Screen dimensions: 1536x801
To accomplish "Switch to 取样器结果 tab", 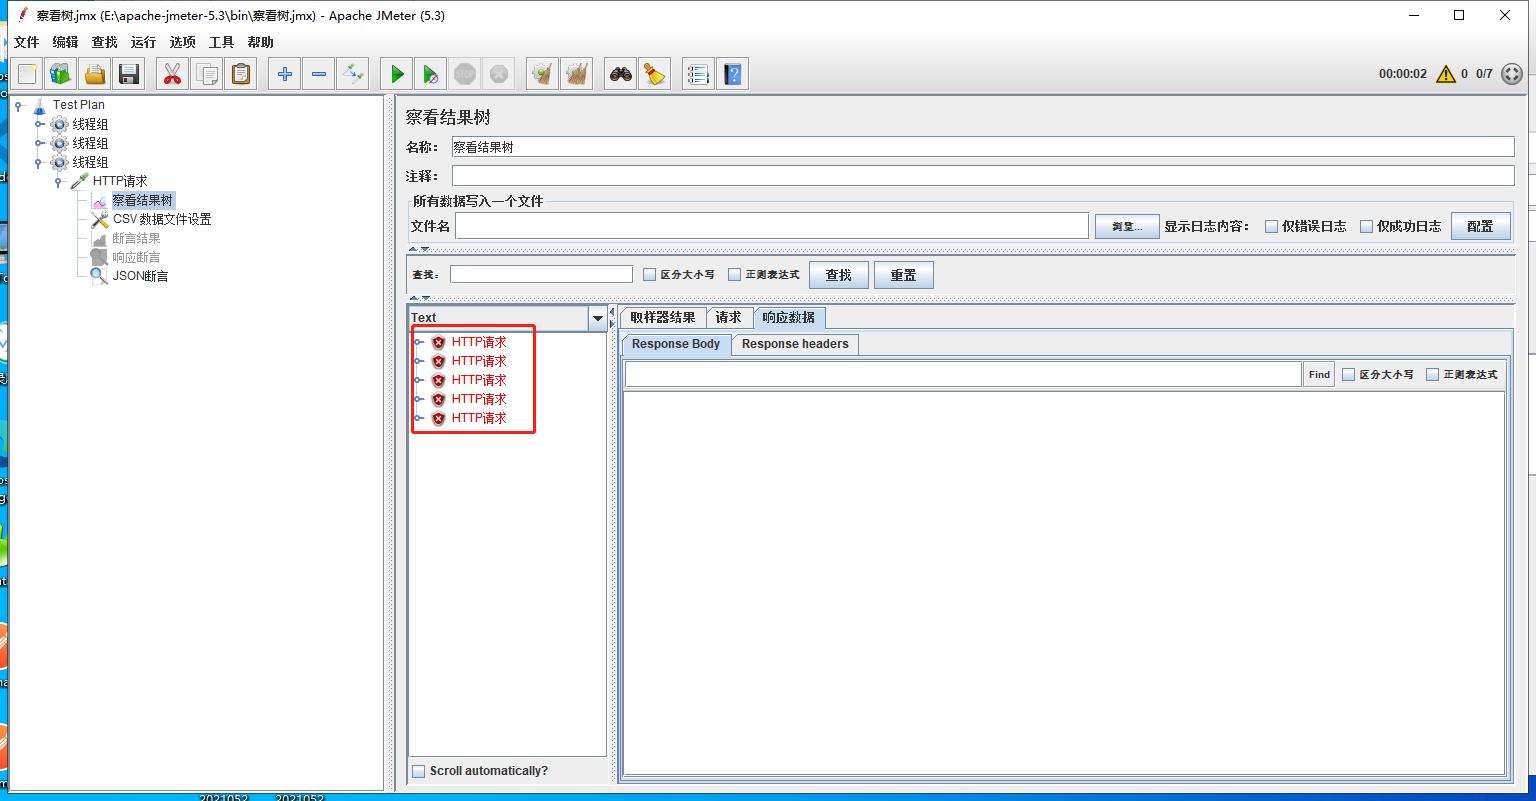I will point(663,317).
